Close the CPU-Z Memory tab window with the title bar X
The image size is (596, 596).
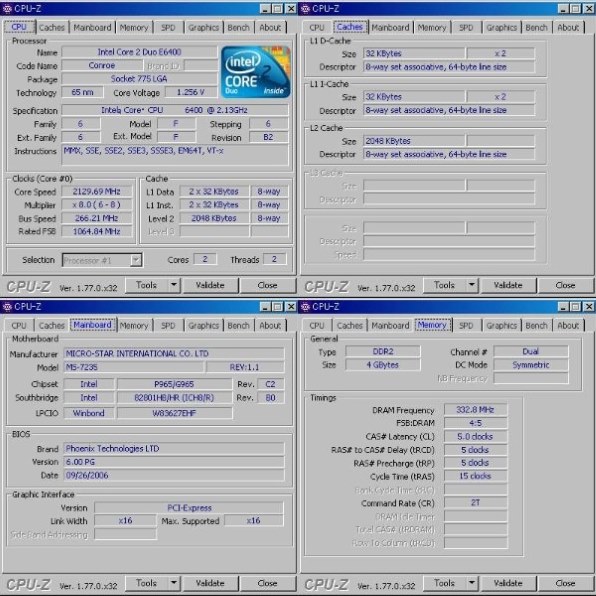589,307
